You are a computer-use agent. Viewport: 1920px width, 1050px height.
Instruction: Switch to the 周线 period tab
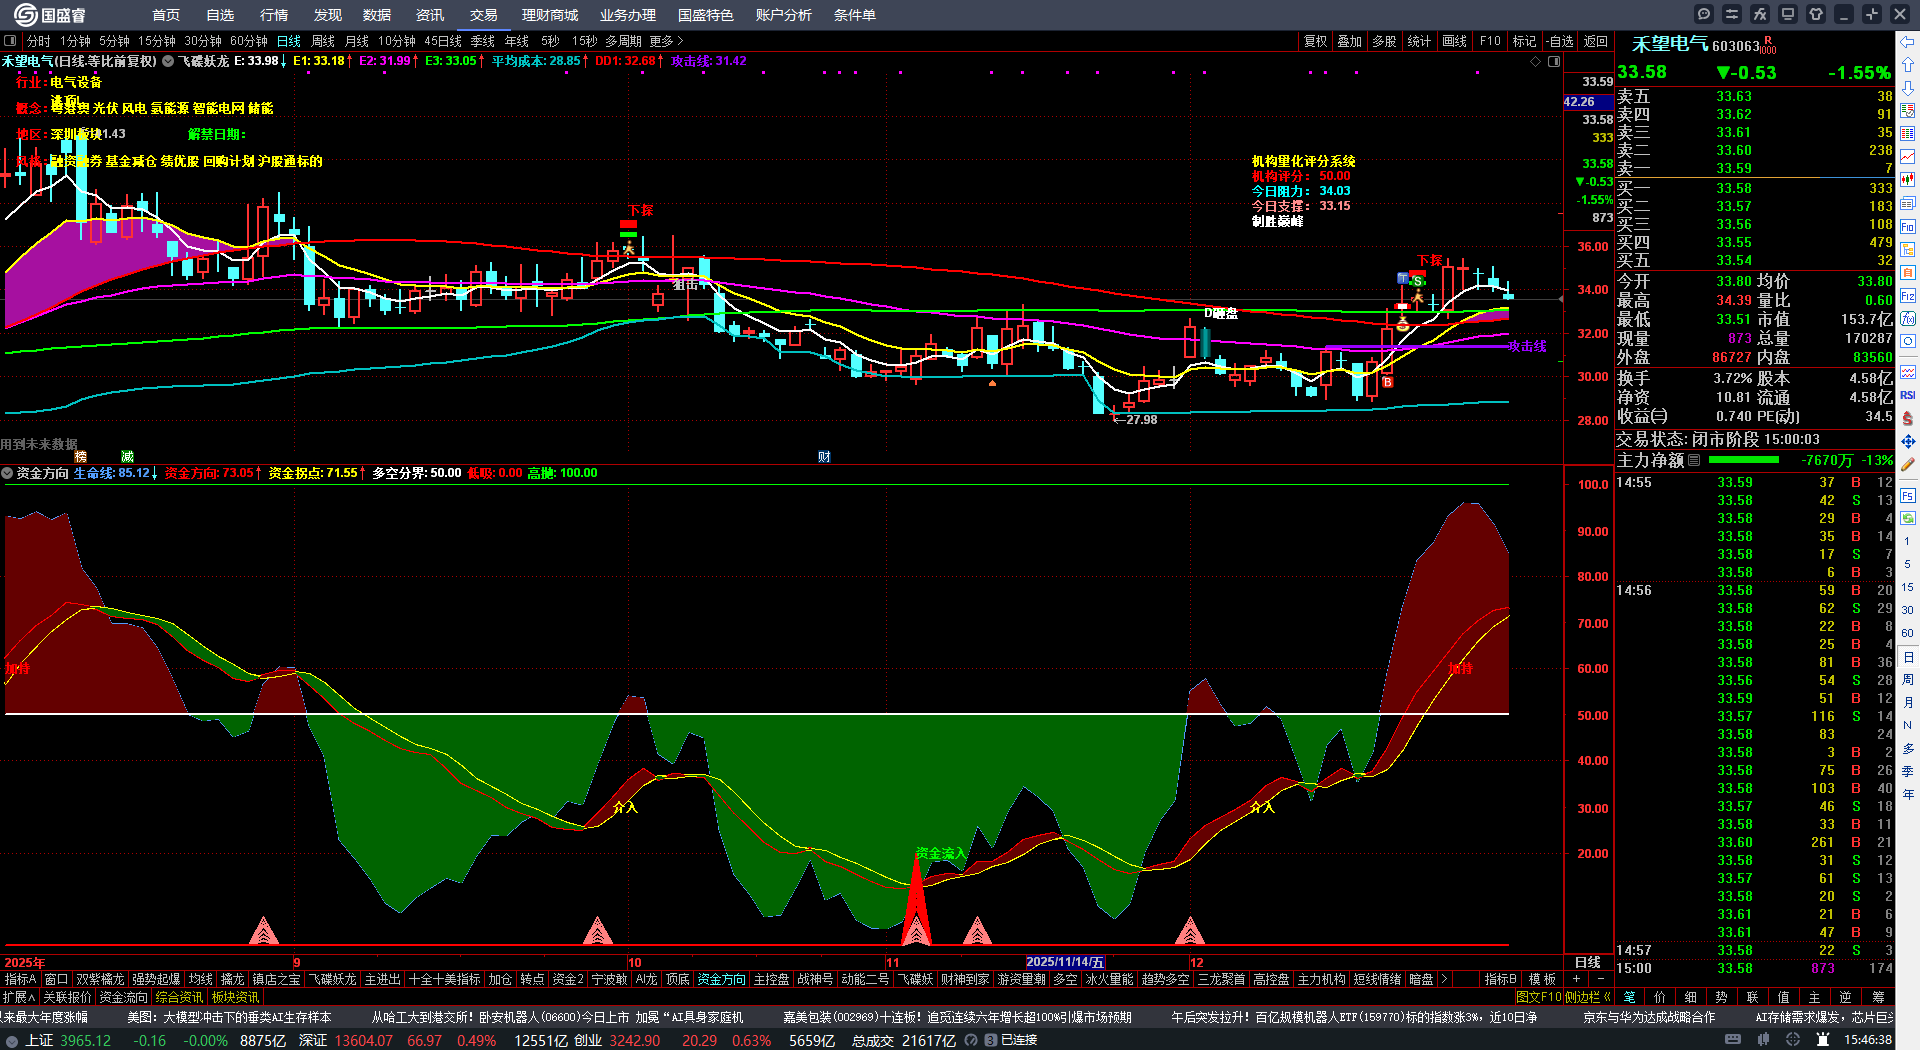coord(323,41)
